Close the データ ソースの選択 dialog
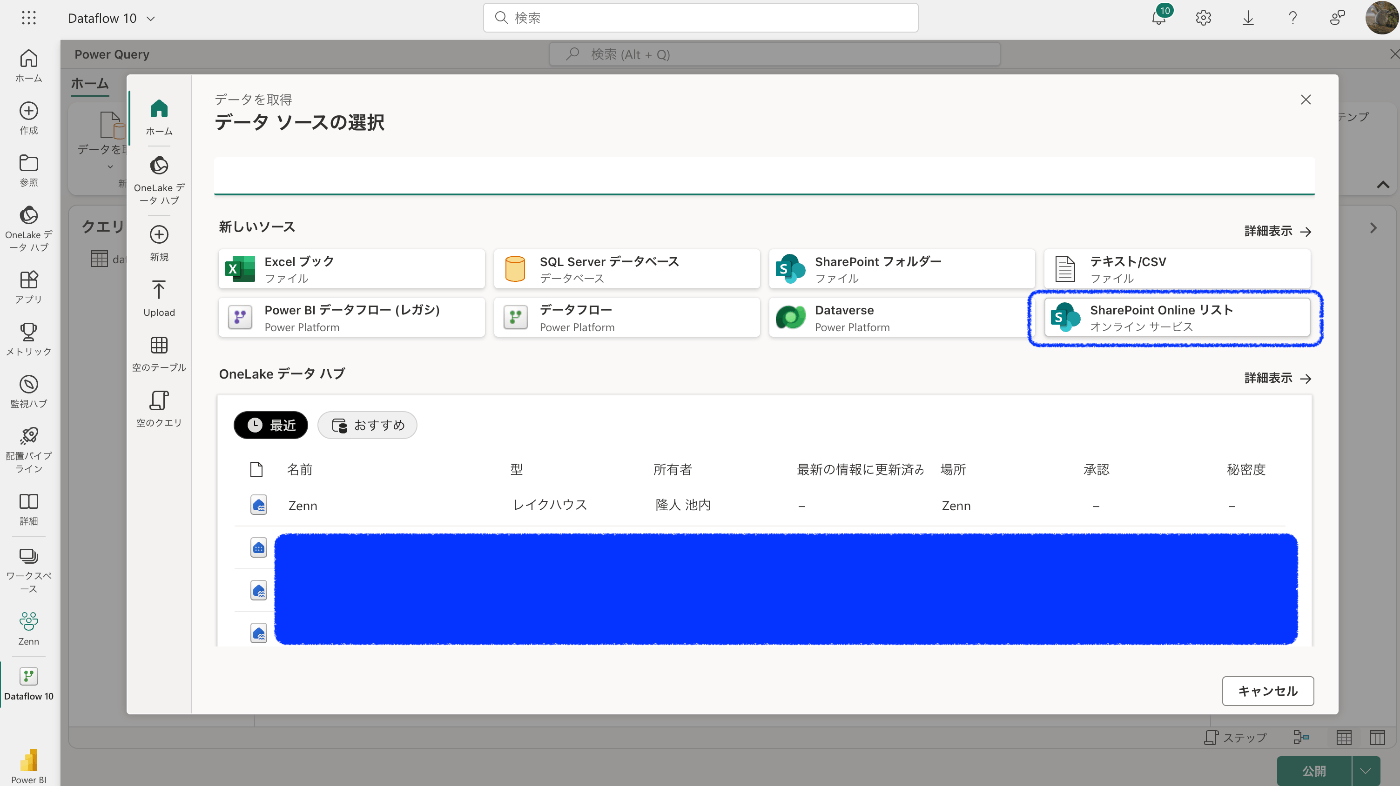The height and width of the screenshot is (786, 1400). tap(1305, 100)
